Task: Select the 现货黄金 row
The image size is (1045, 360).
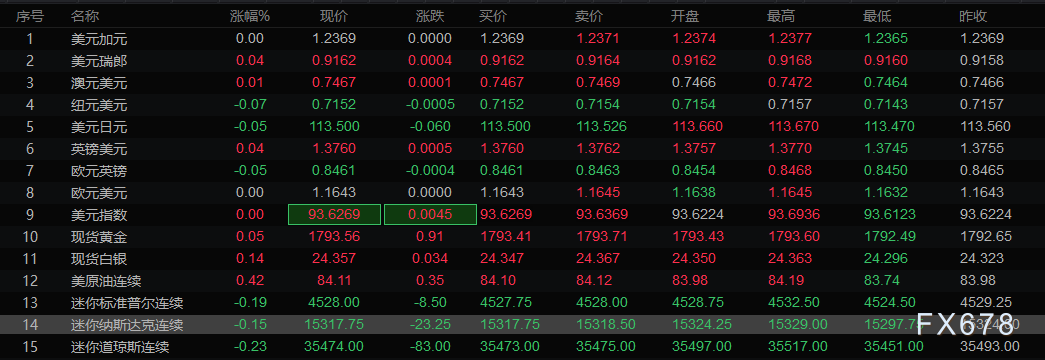Action: coord(522,237)
